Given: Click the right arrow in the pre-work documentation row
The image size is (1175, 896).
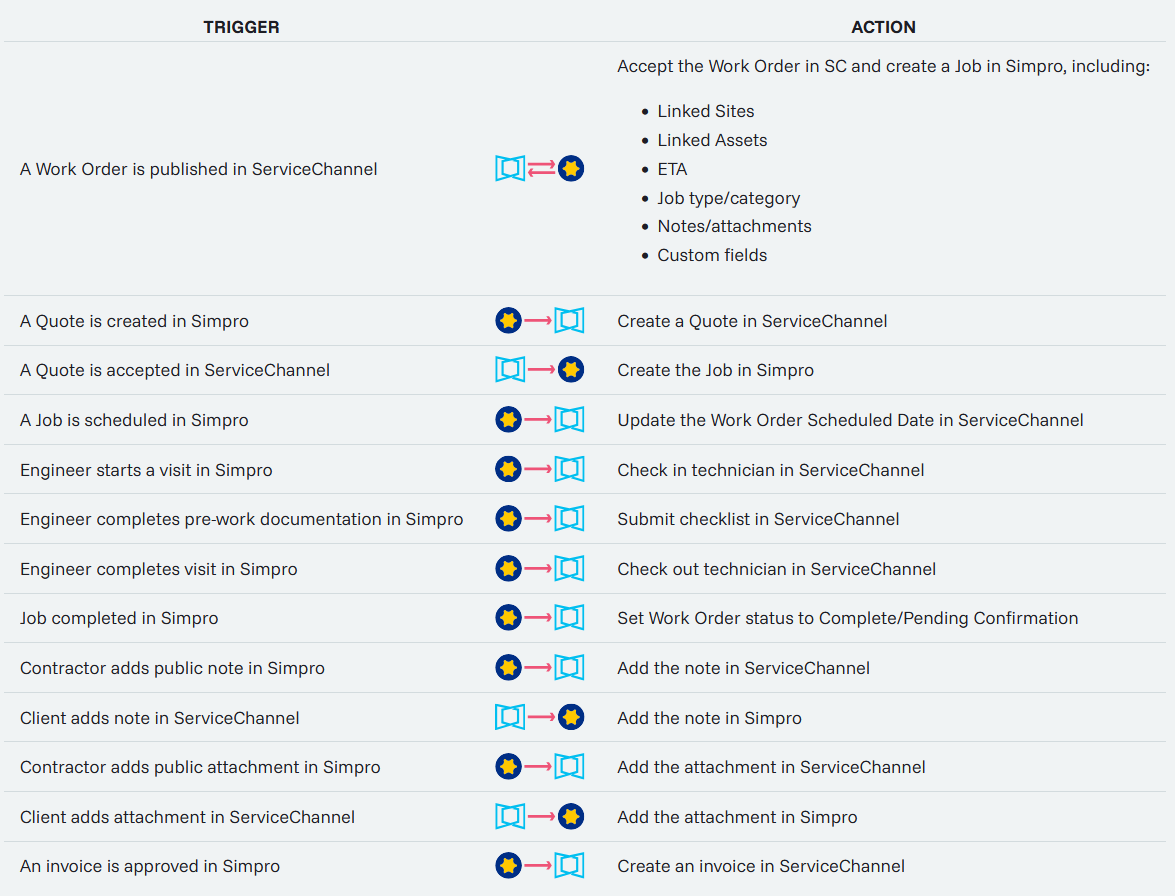Looking at the screenshot, I should [539, 519].
